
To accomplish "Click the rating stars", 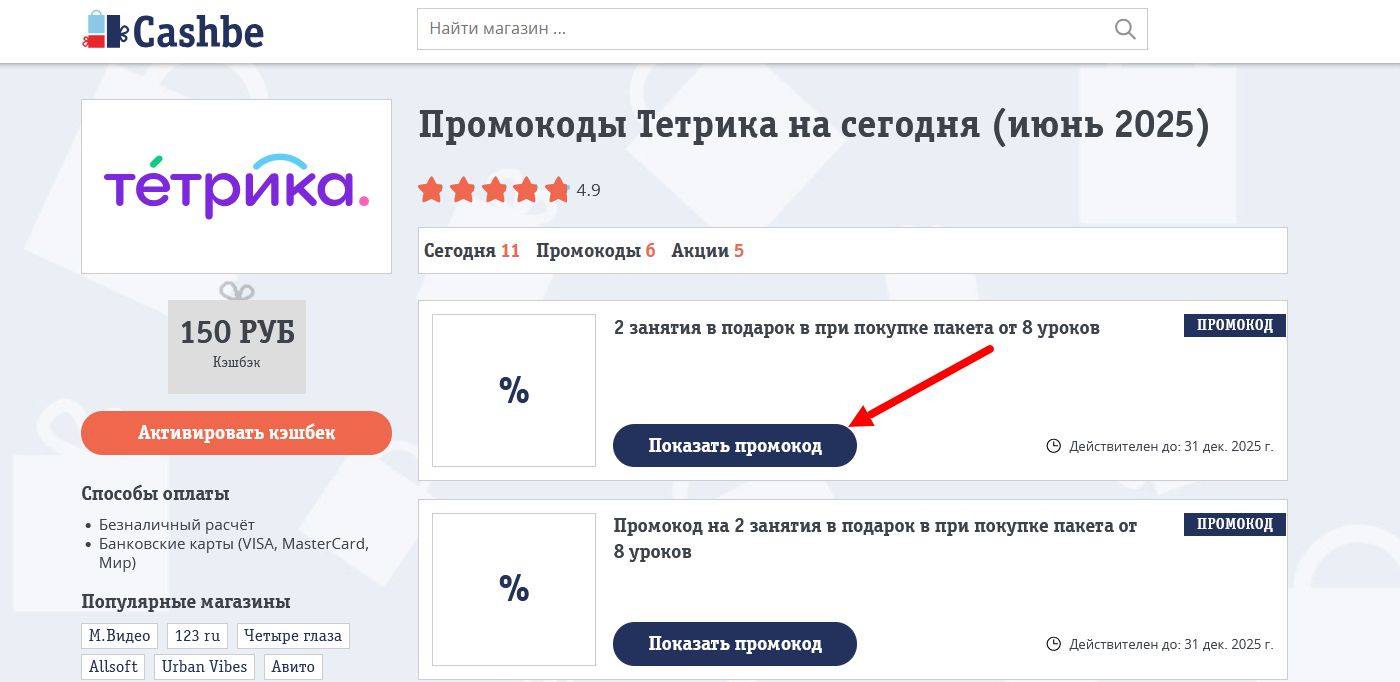I will 494,189.
